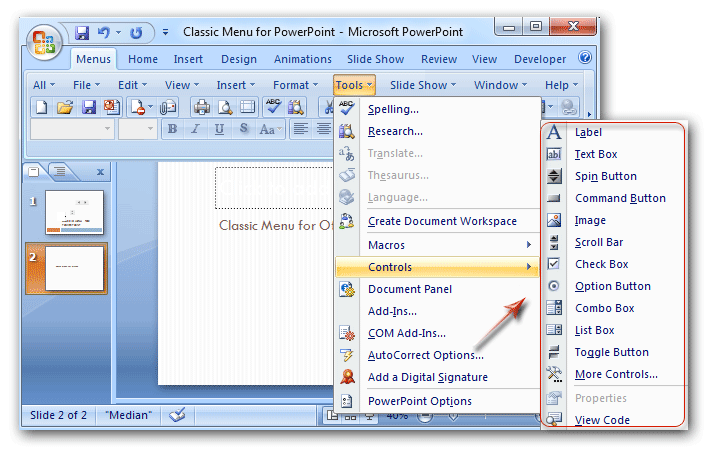
Task: Click the Label control A icon
Action: (x=554, y=132)
